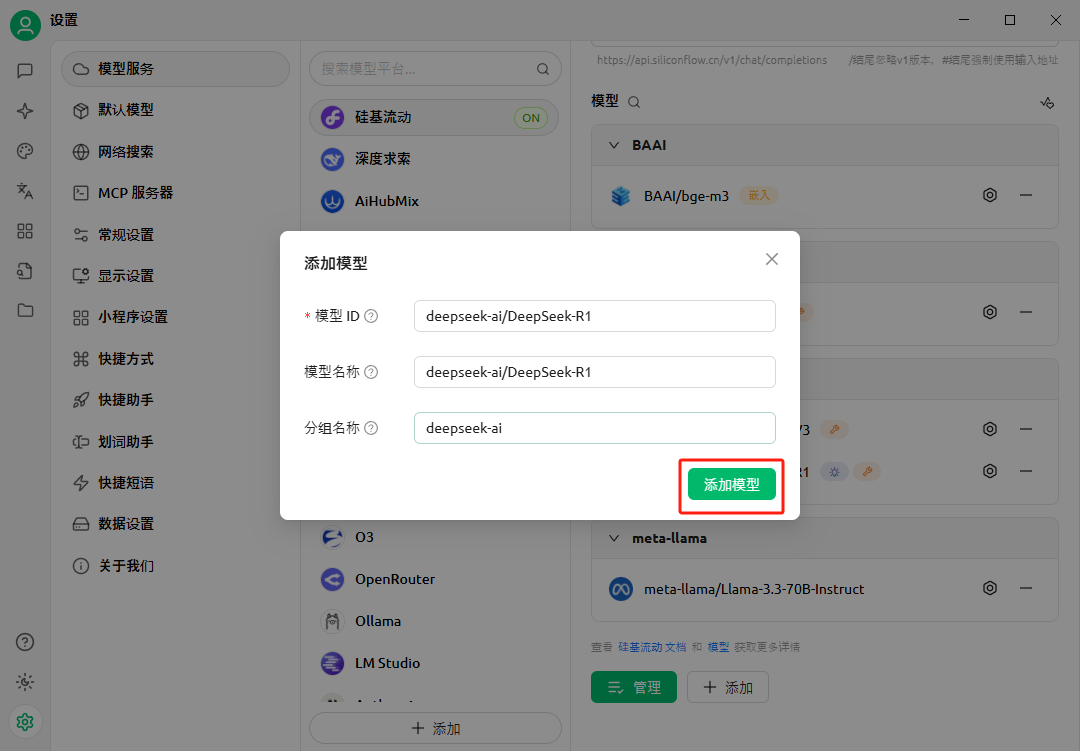
Task: Click search icon next to 模型 heading
Action: pos(634,103)
